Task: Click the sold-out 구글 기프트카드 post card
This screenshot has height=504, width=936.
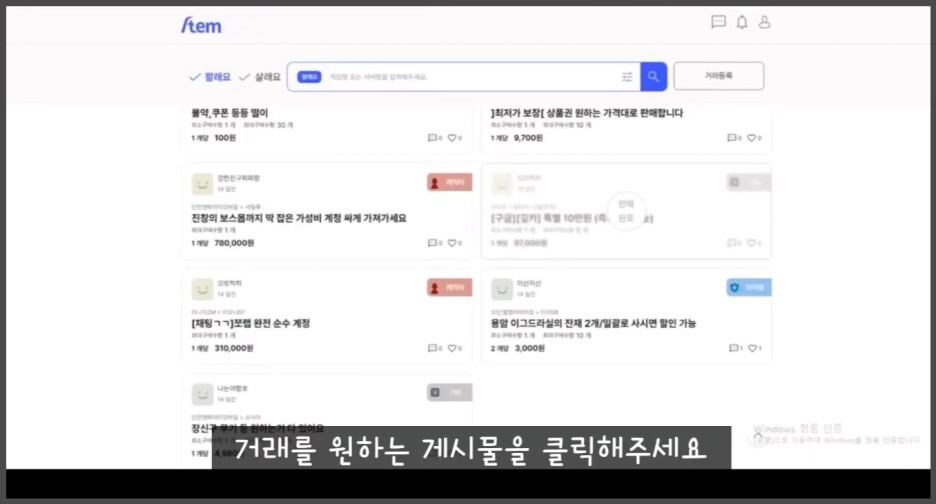Action: tap(626, 211)
